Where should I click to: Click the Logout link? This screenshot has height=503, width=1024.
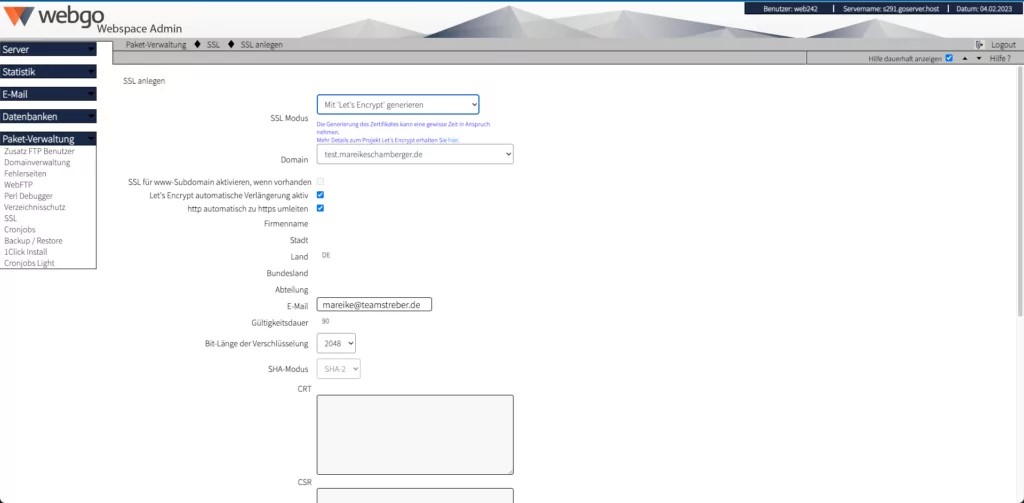(1003, 45)
